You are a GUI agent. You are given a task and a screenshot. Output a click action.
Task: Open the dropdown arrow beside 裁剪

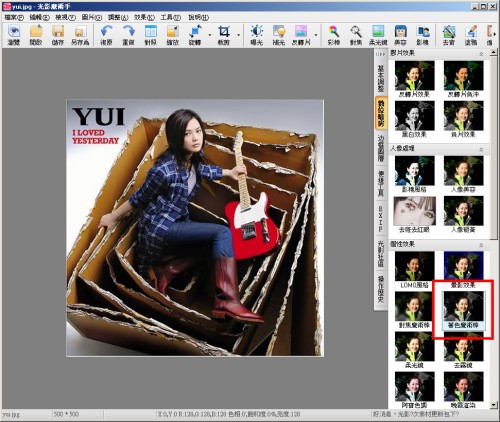(x=239, y=35)
